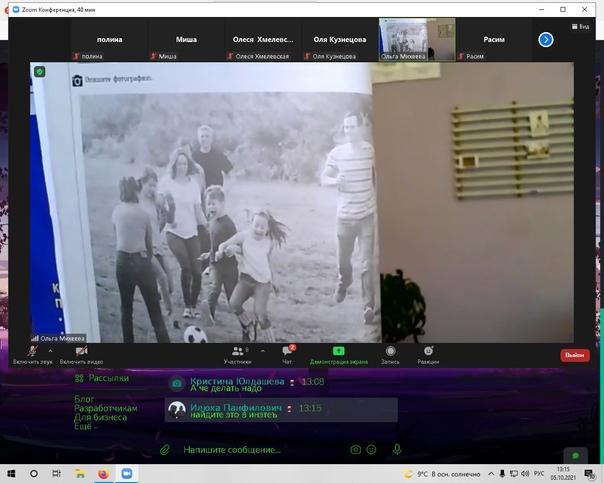Start screen sharing with green button
This screenshot has width=604, height=483.
pyautogui.click(x=339, y=355)
